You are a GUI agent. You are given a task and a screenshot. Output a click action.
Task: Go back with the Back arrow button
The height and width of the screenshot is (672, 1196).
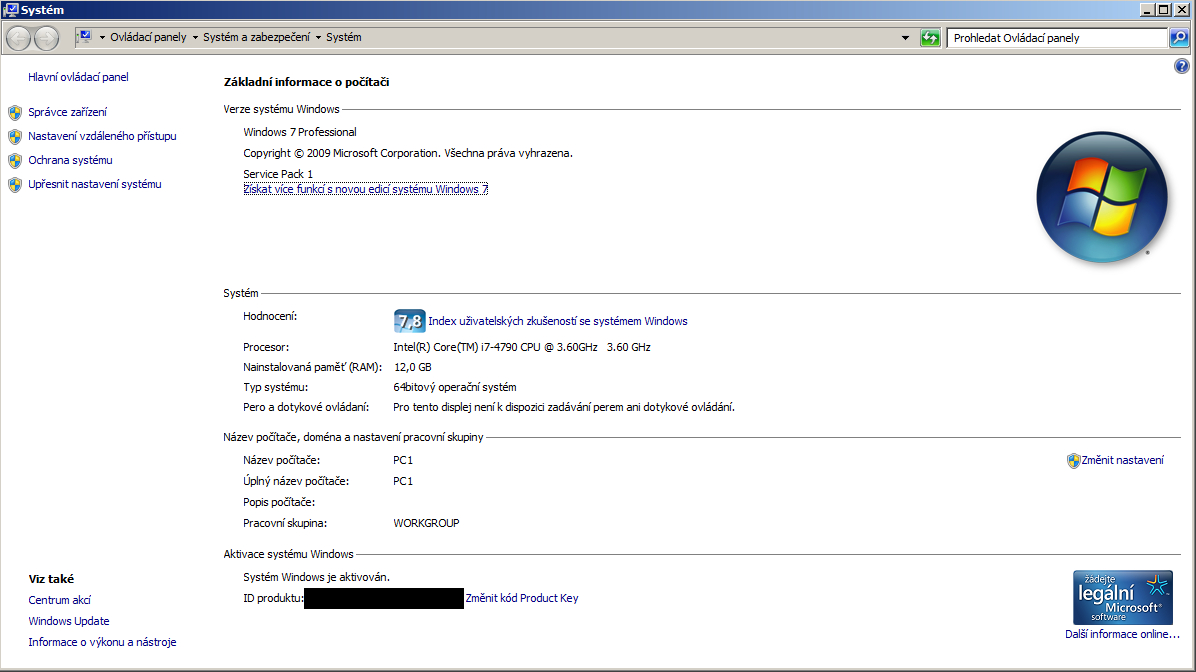coord(19,37)
